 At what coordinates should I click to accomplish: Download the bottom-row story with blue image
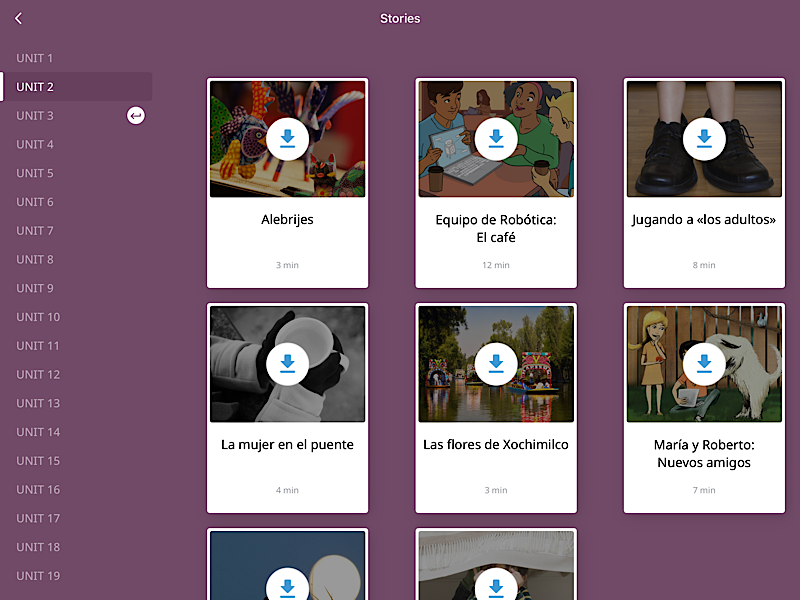(287, 586)
